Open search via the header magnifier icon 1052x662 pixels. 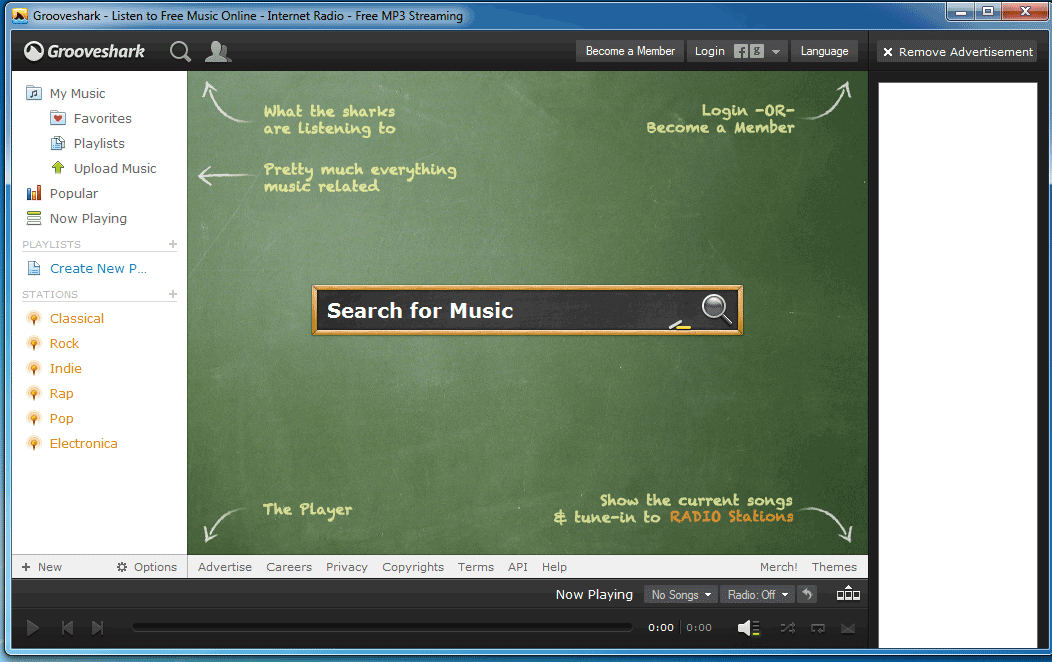coord(180,51)
